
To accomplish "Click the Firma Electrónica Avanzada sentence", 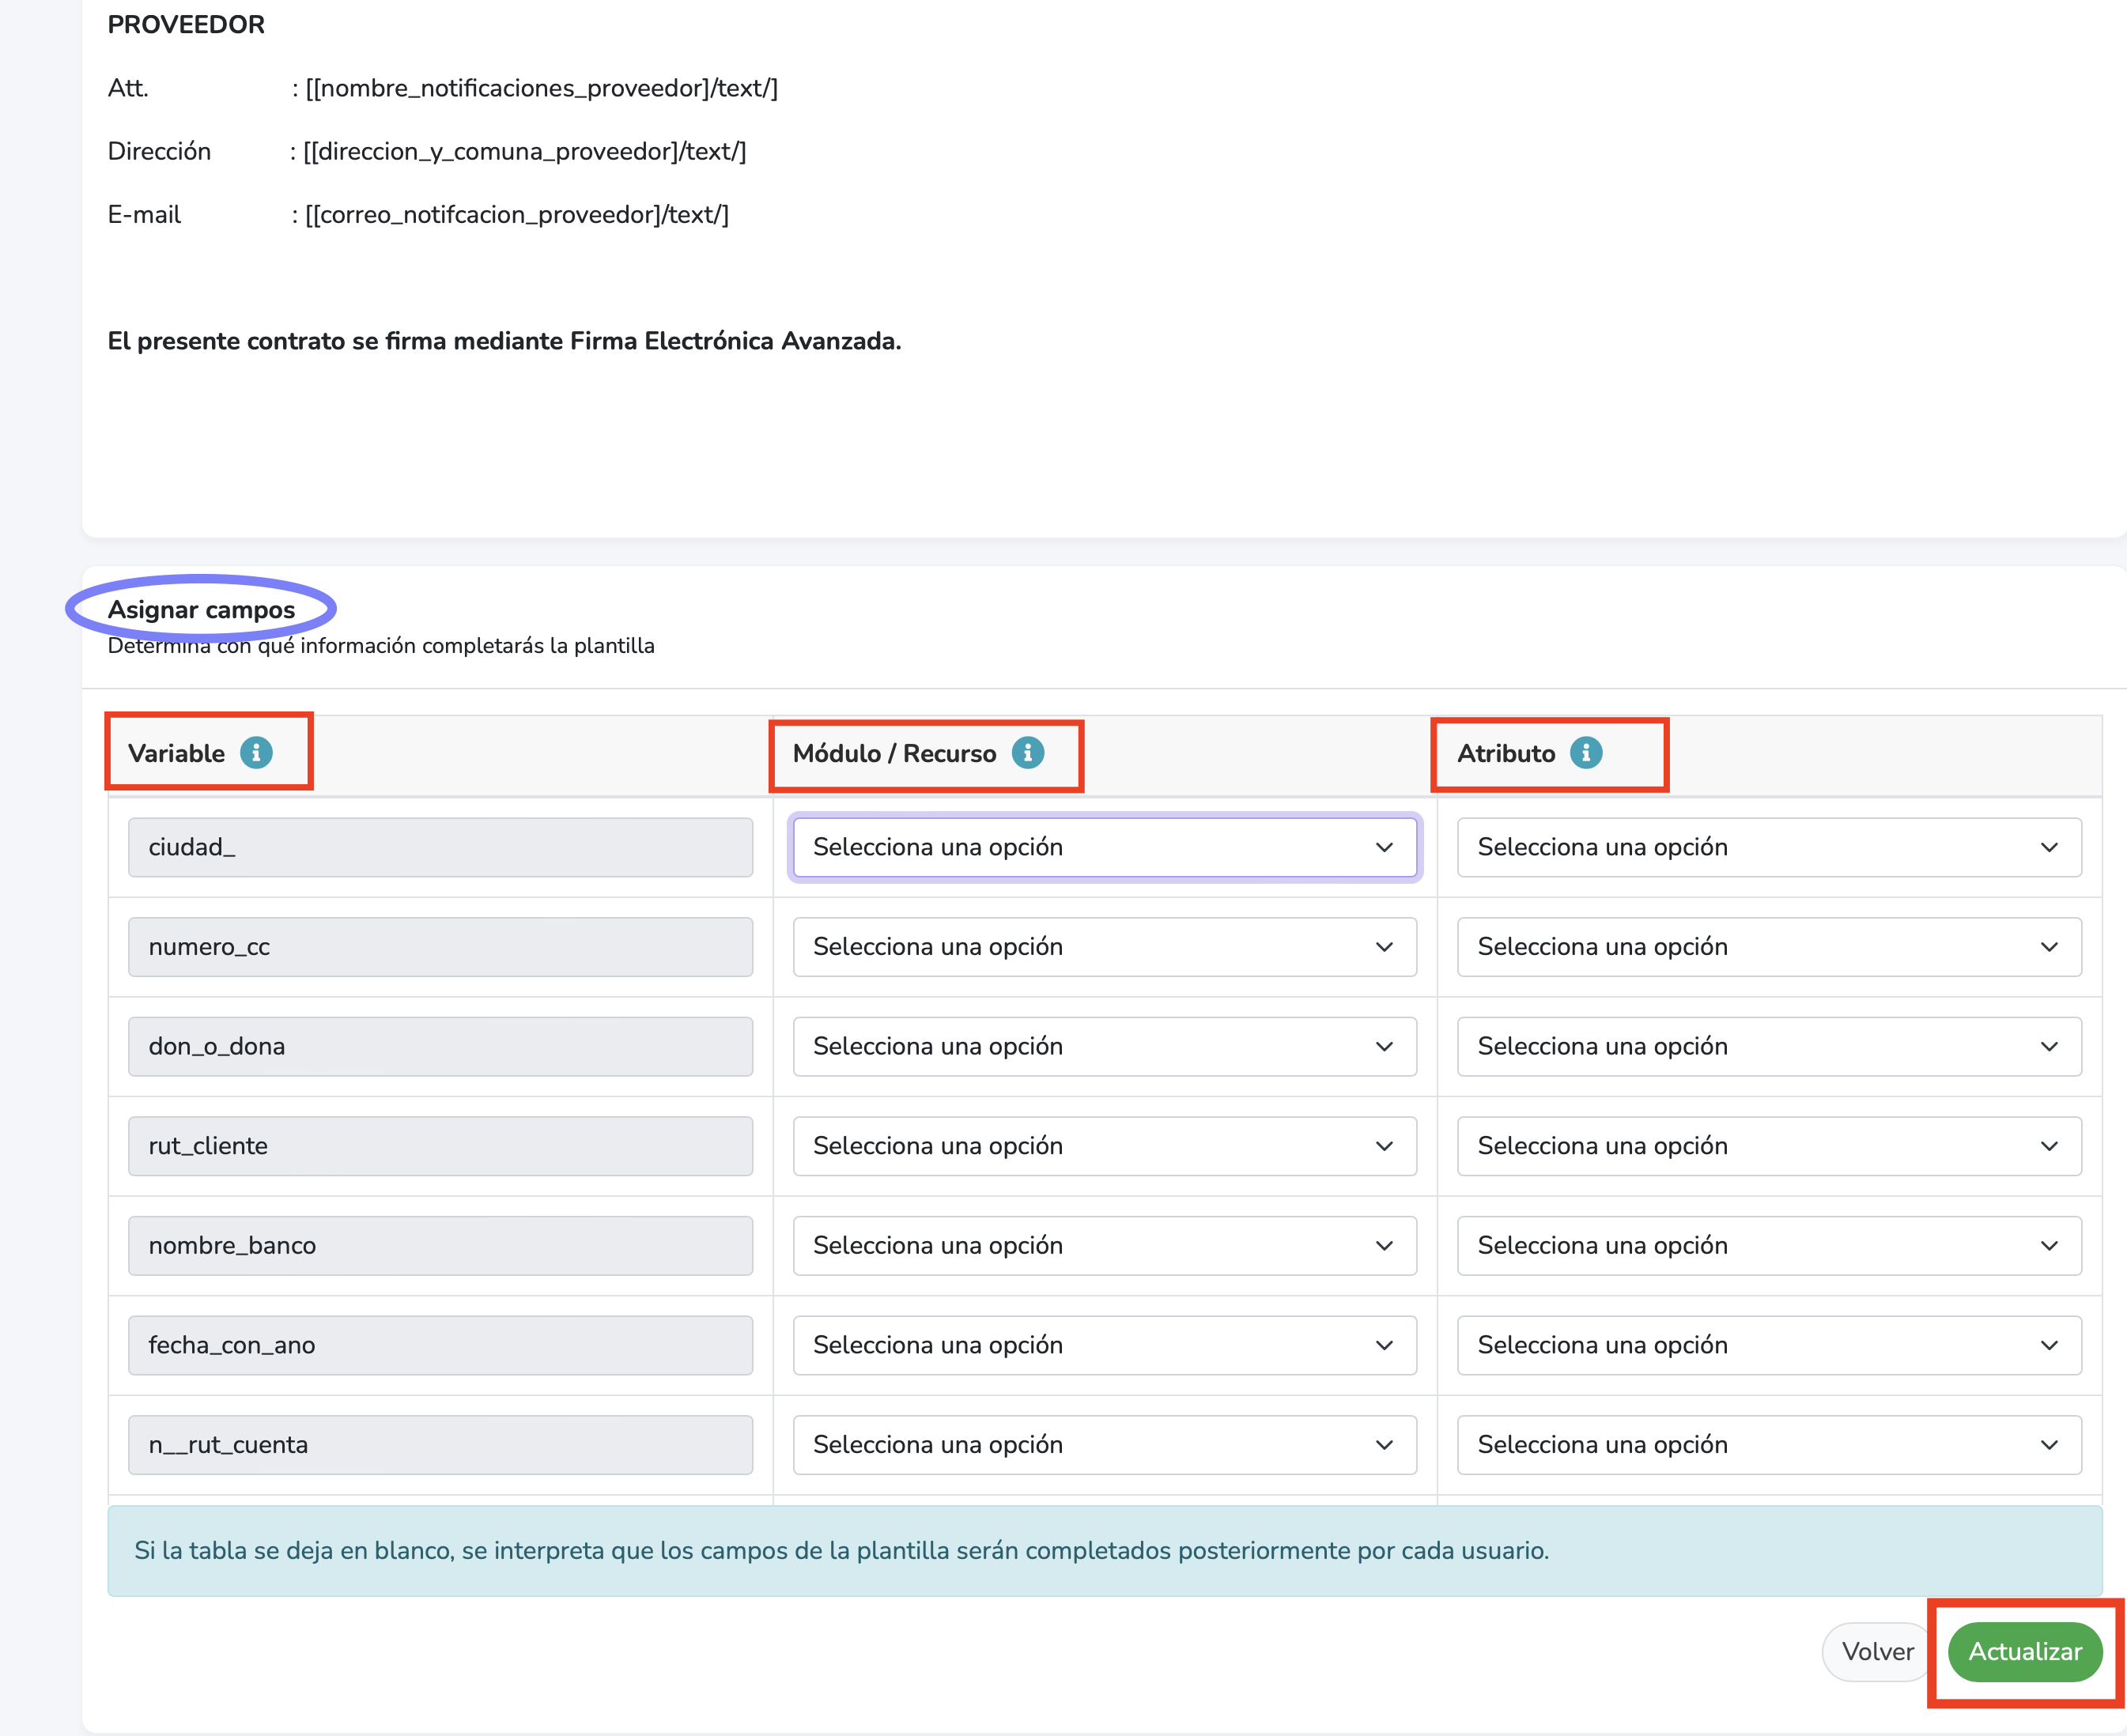I will point(504,341).
